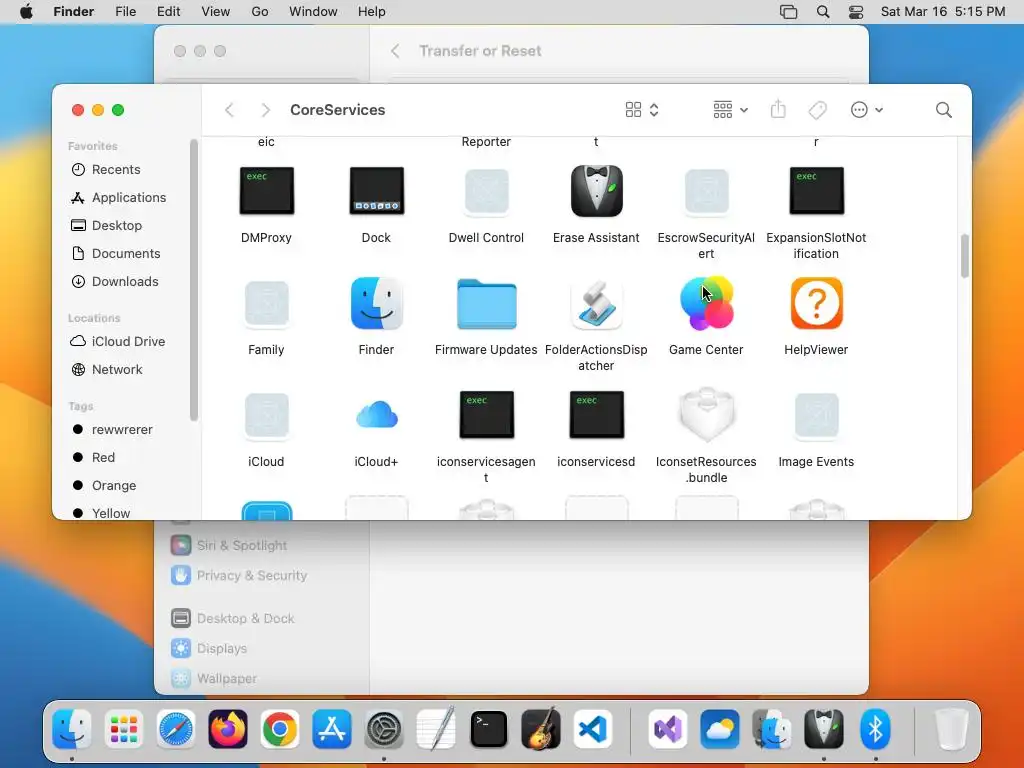
Task: Open the Help menu
Action: point(372,12)
